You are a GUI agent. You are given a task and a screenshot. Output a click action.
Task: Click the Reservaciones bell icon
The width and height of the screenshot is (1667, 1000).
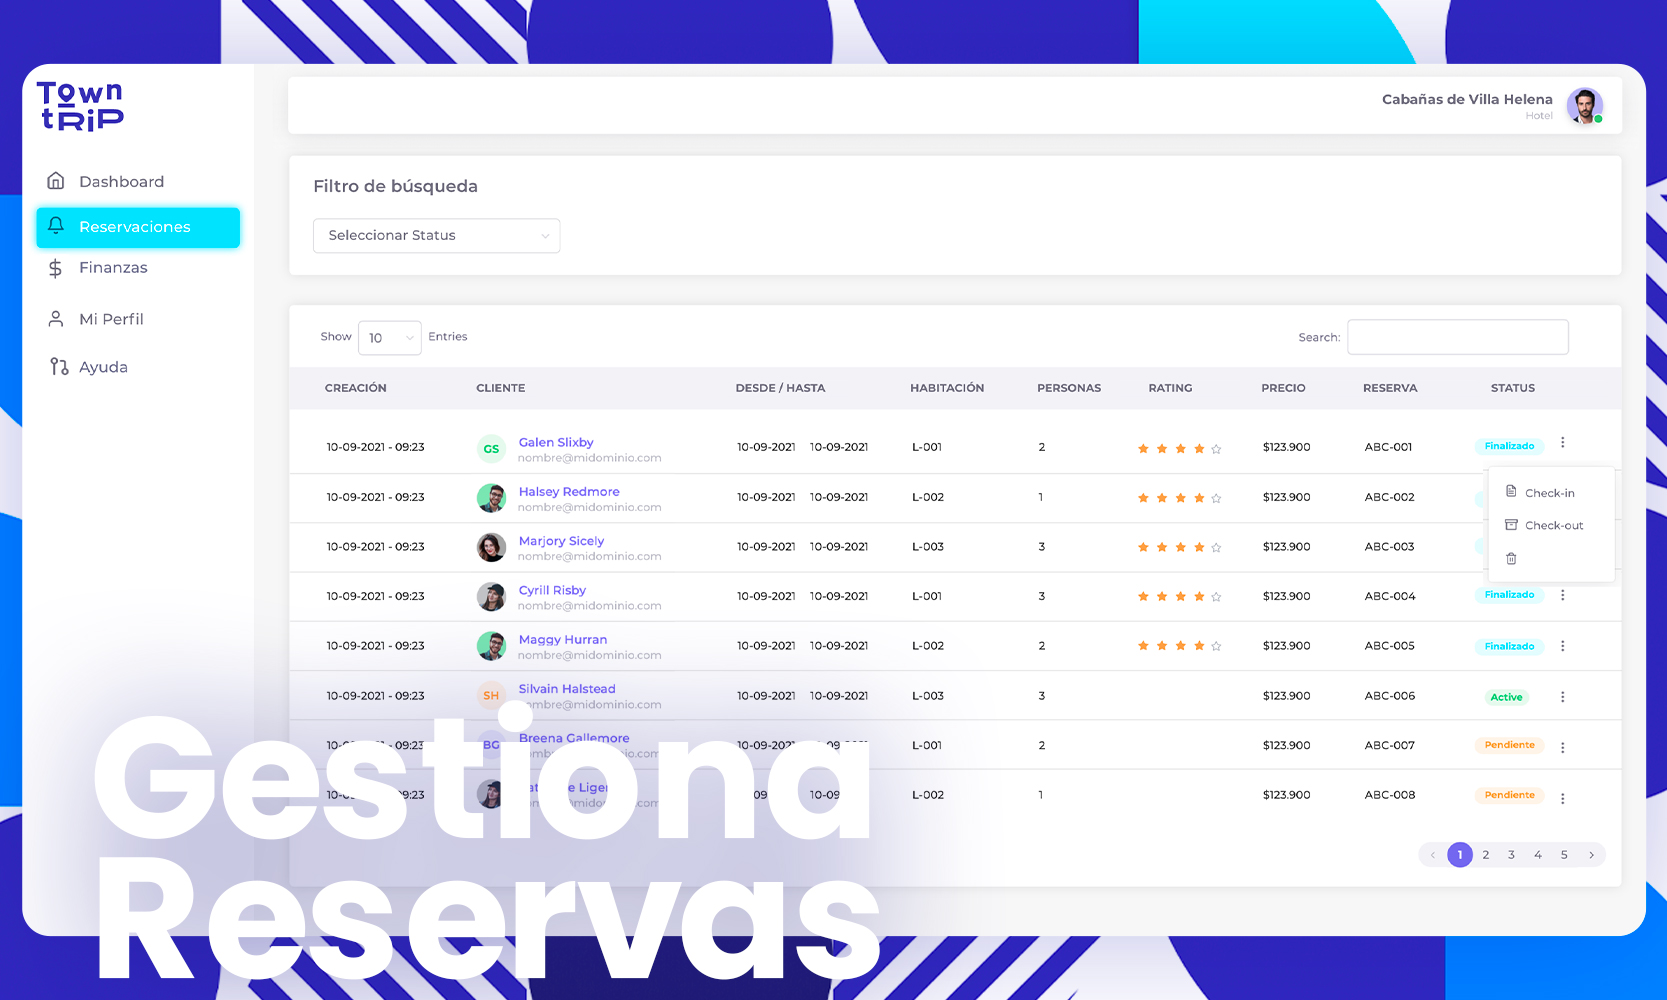coord(56,226)
